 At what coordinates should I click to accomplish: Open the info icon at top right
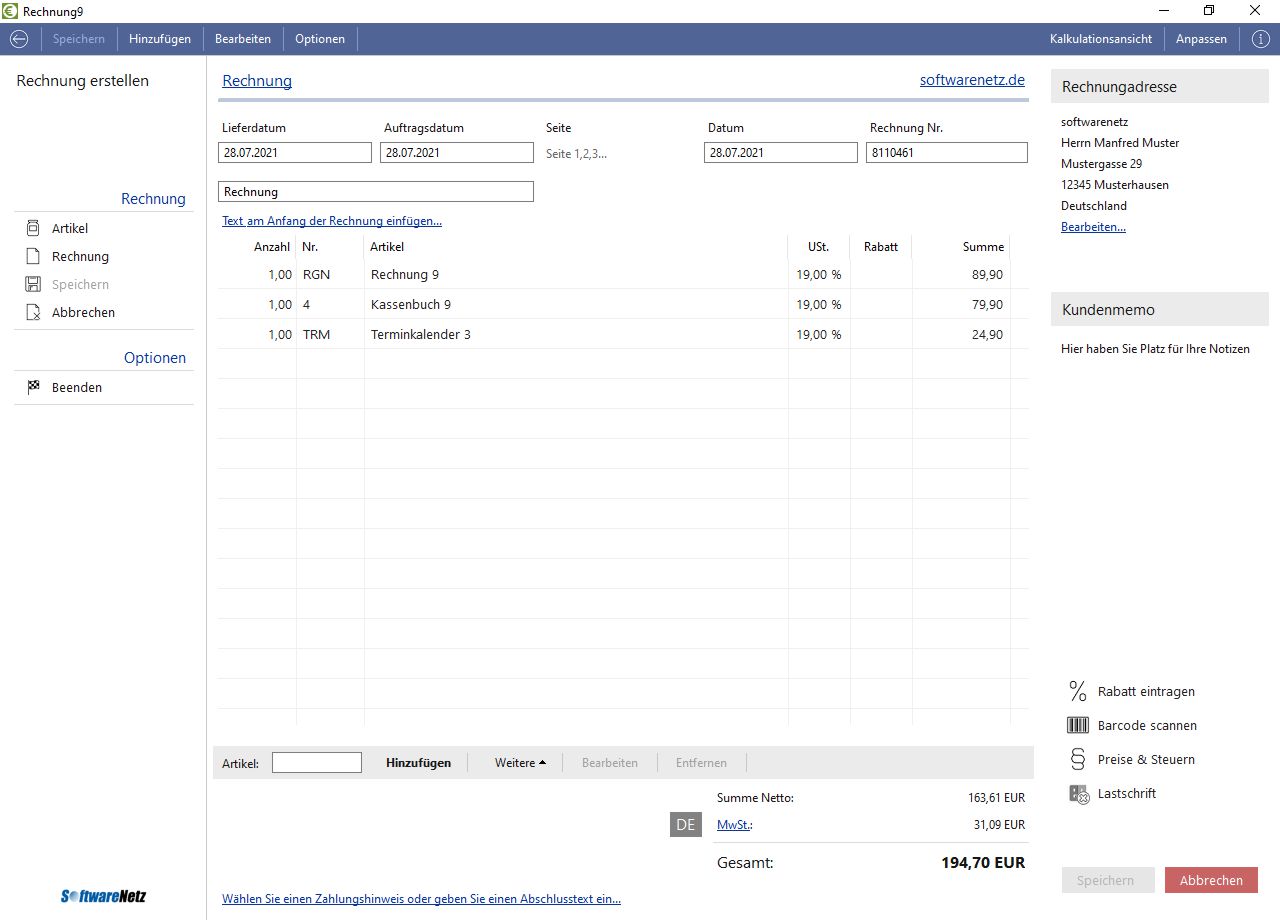pos(1260,39)
